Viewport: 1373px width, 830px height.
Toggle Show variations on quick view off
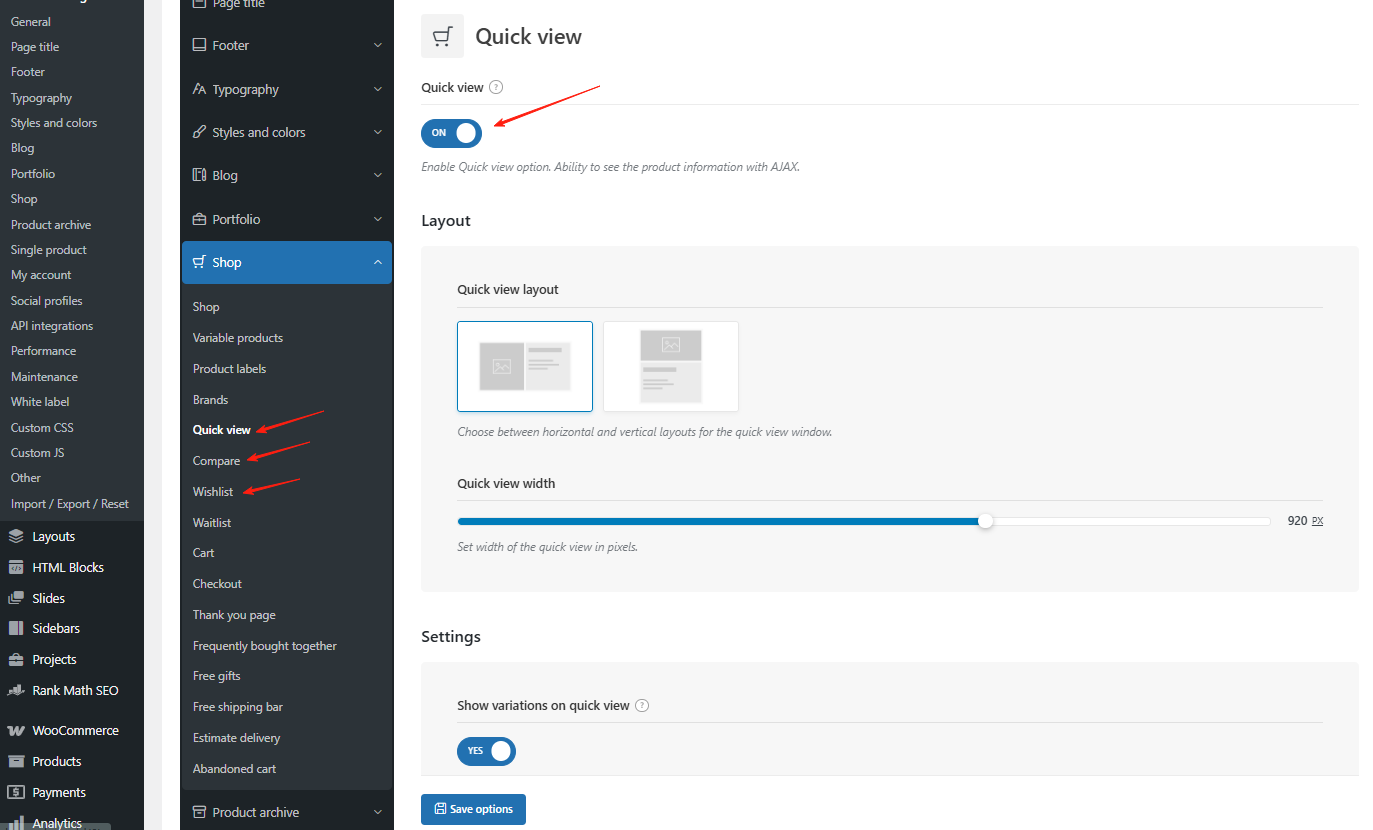[x=486, y=751]
